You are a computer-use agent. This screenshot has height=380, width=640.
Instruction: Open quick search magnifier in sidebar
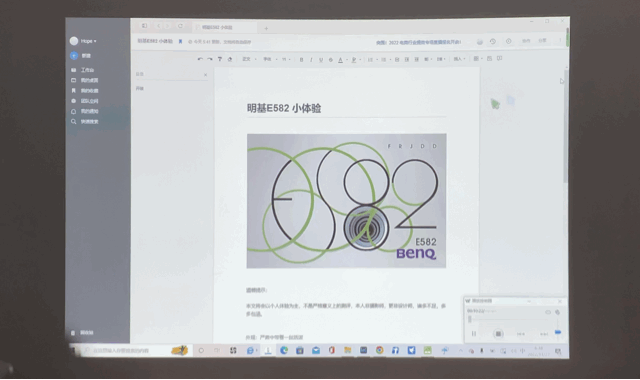(x=85, y=122)
